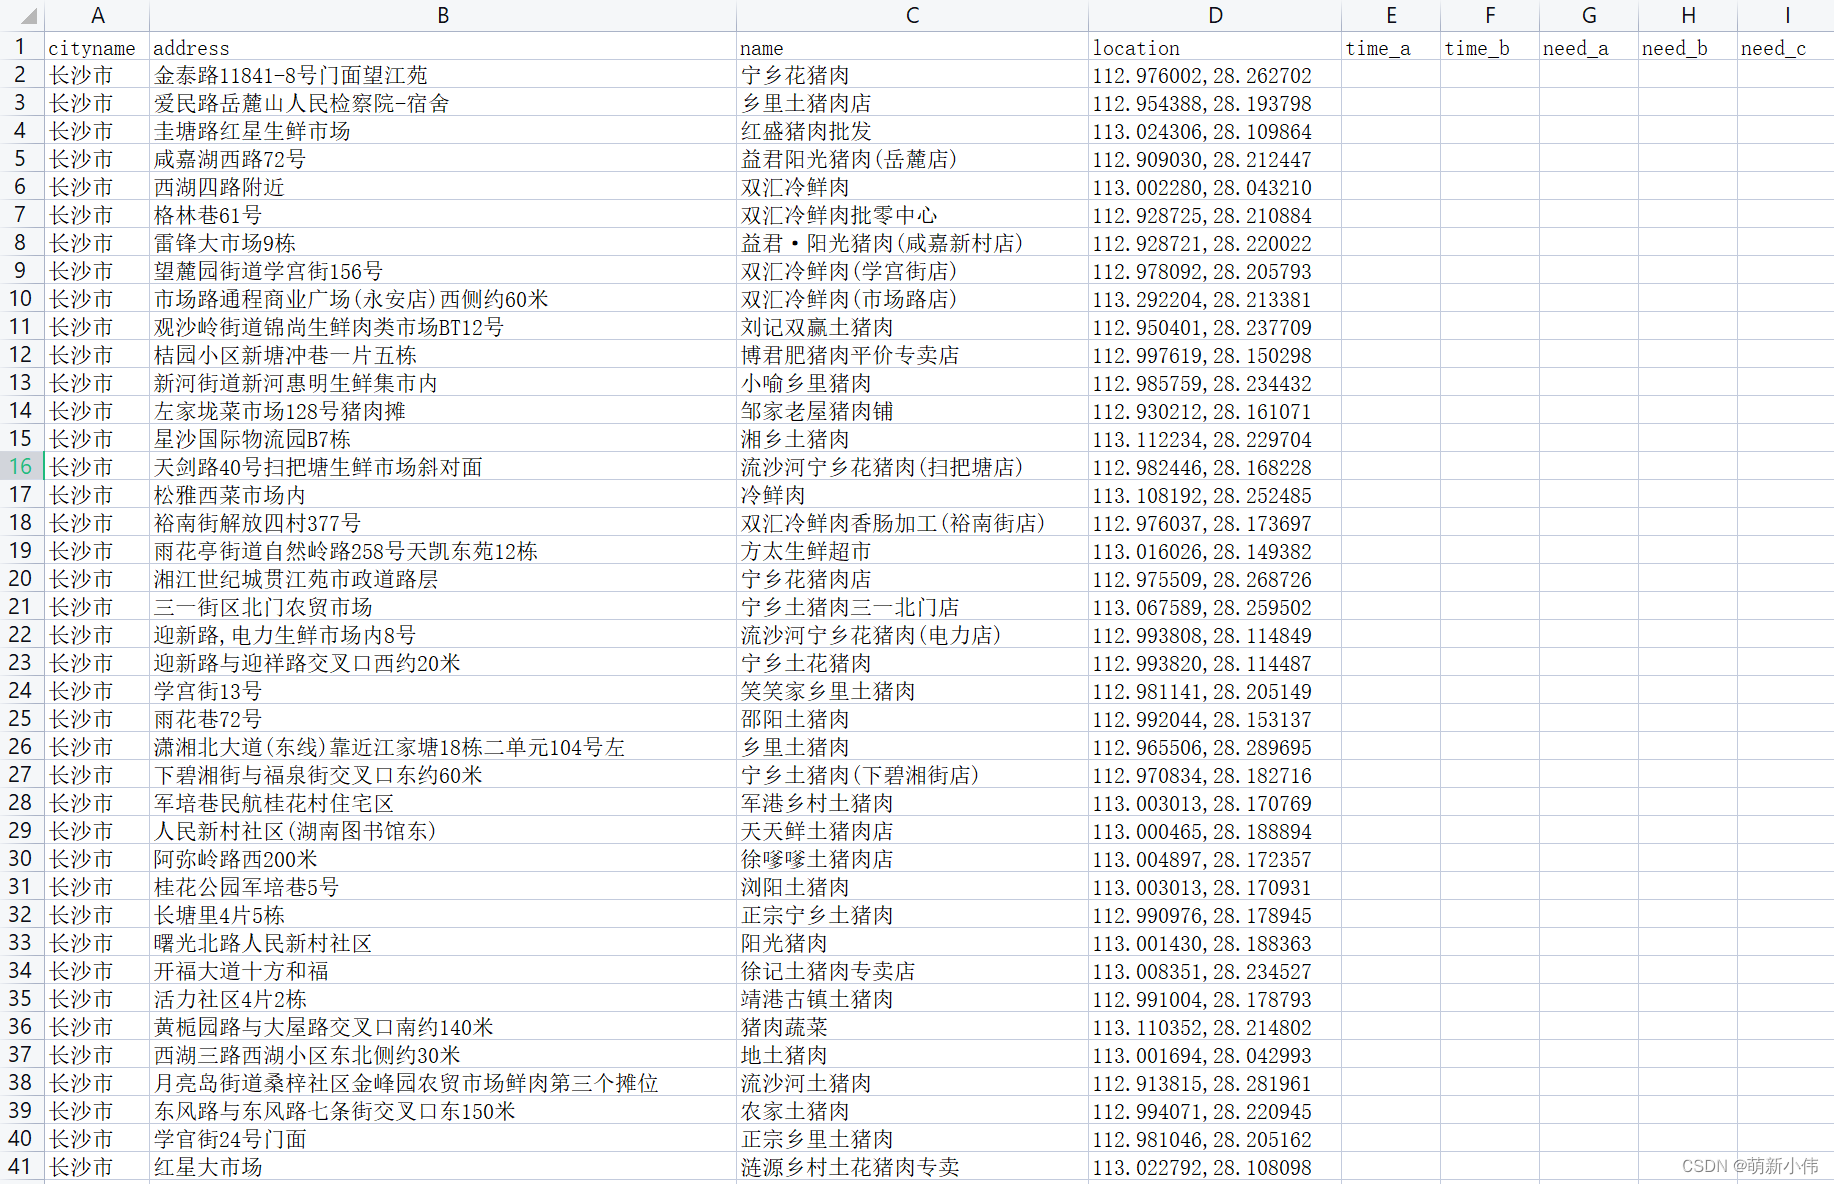Select name cell 邵阳土猪肉
Image resolution: width=1834 pixels, height=1184 pixels.
tap(912, 719)
